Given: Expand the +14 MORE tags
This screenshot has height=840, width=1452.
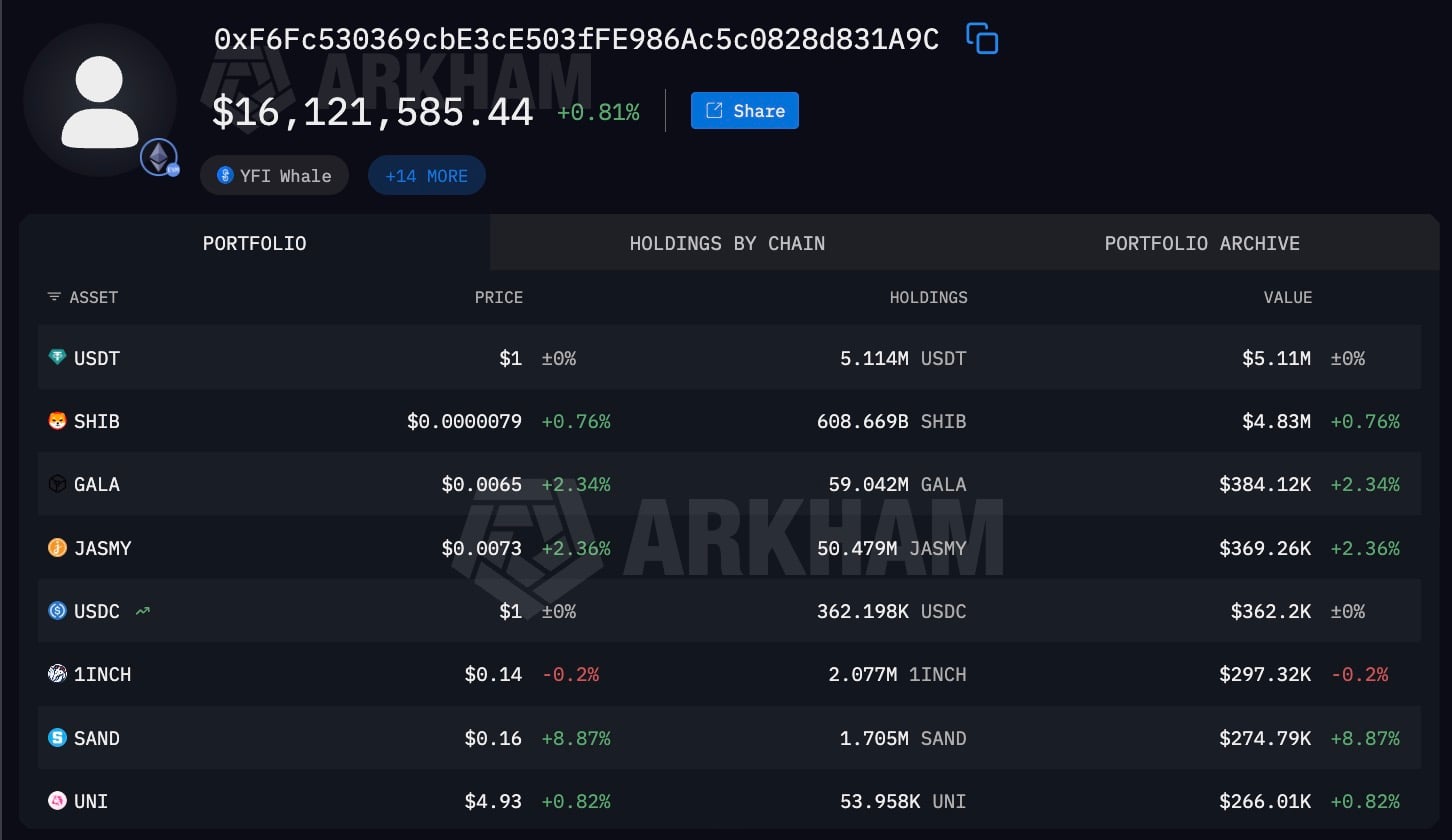Looking at the screenshot, I should pyautogui.click(x=427, y=176).
